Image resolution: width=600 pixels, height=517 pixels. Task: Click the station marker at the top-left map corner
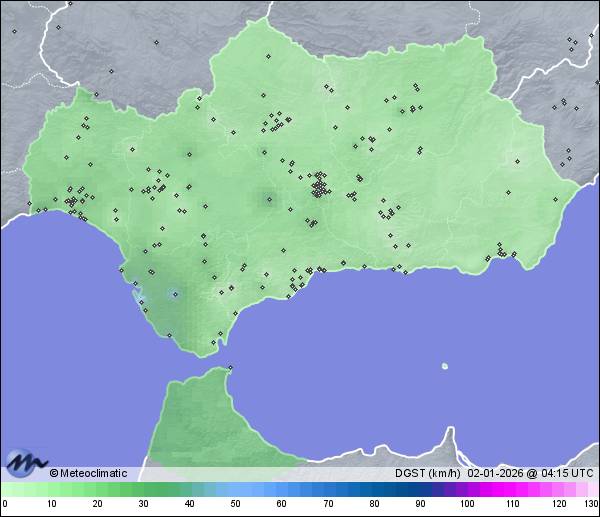click(x=14, y=31)
